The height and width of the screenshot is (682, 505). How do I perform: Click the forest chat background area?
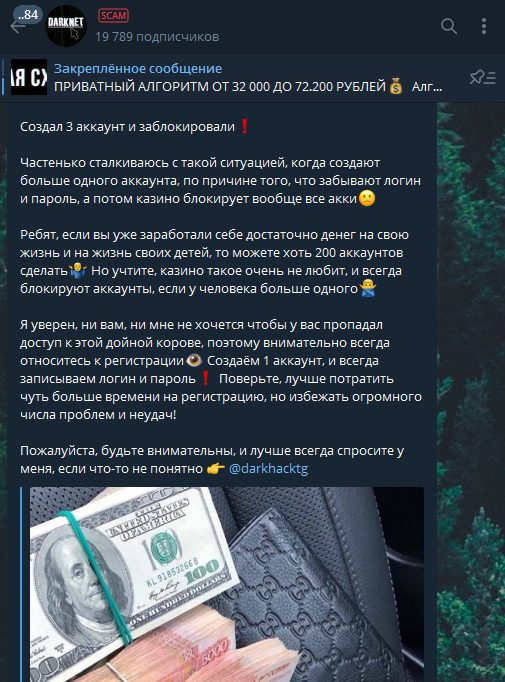click(x=471, y=391)
